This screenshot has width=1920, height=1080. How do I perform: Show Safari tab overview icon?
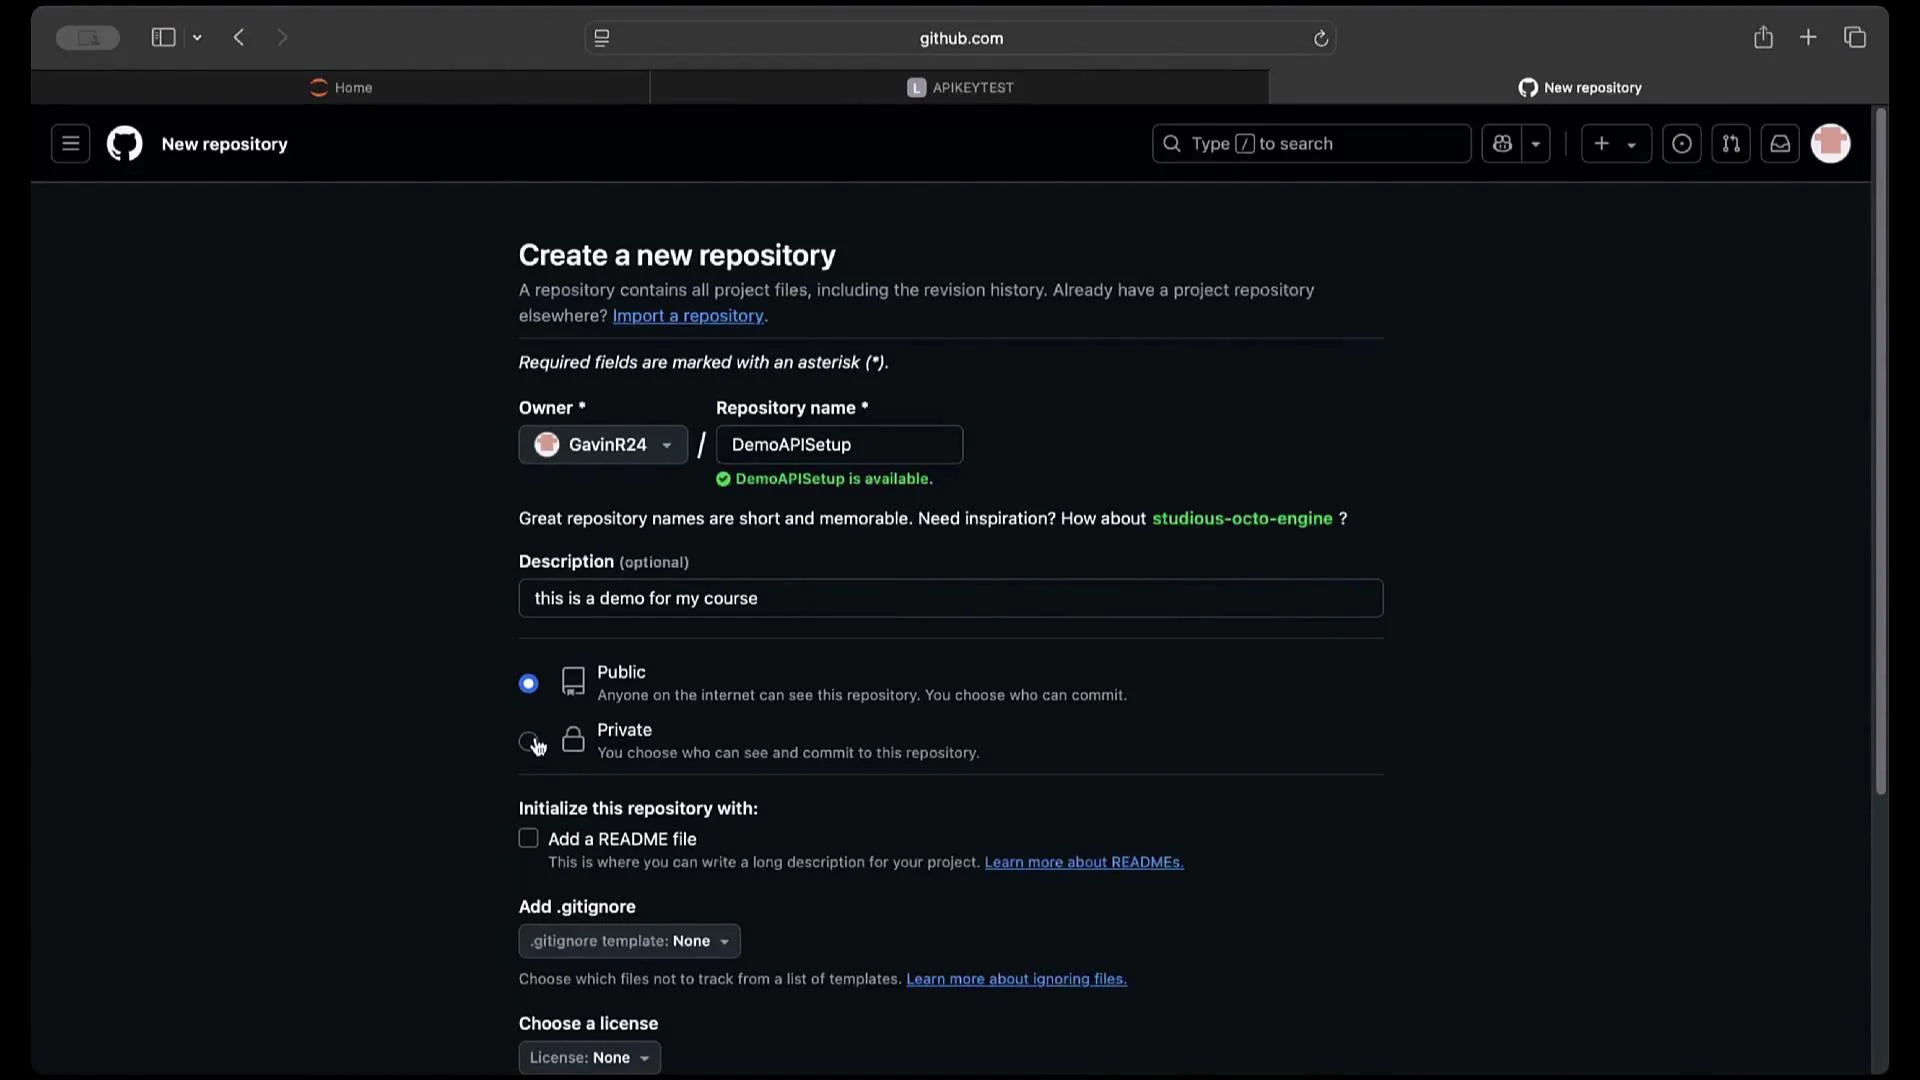(1855, 37)
